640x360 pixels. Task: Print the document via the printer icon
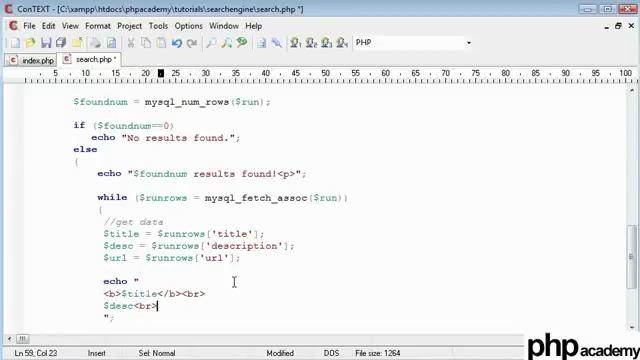point(96,42)
